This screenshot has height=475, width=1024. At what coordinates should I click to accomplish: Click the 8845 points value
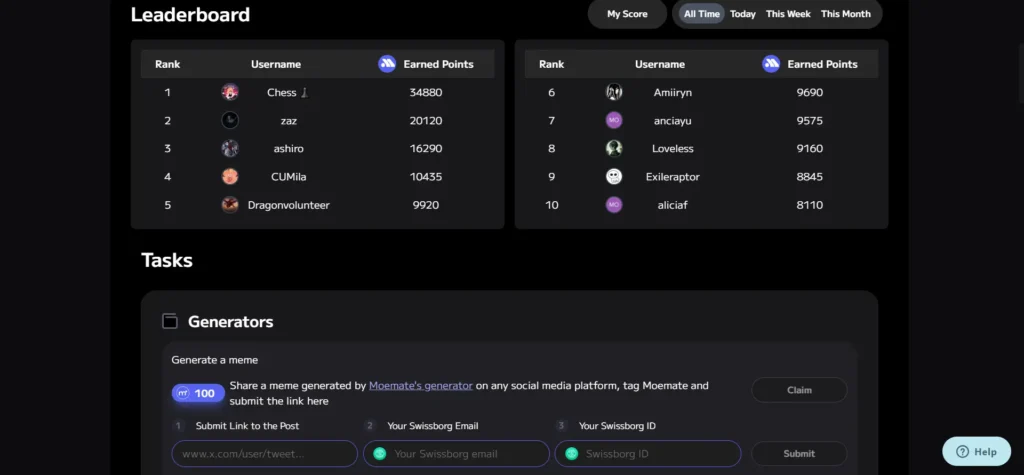click(810, 176)
